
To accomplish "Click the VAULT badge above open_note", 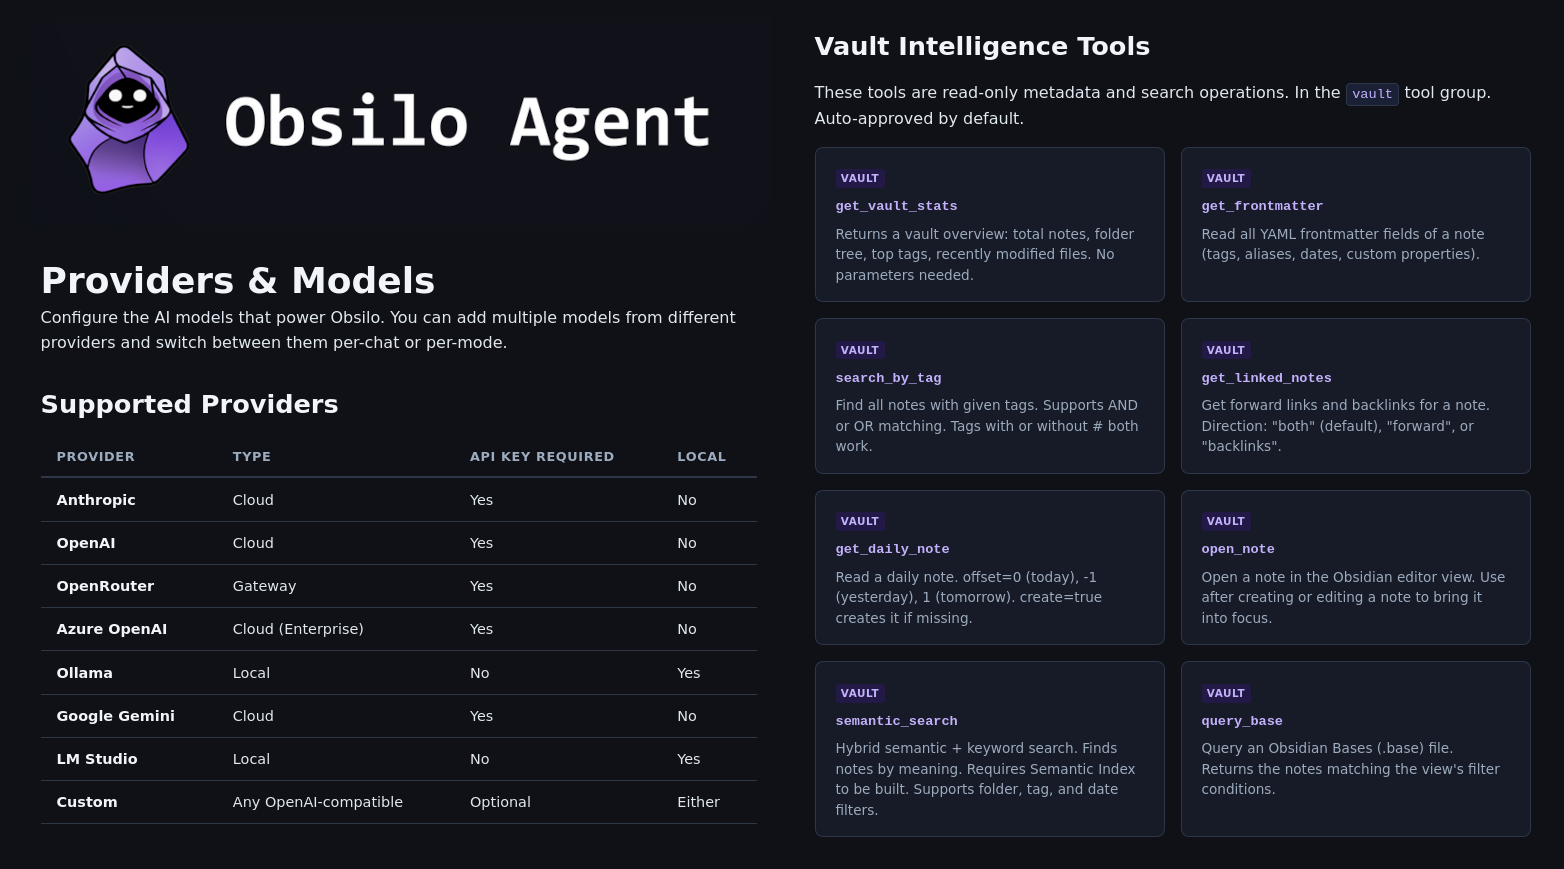I will click(x=1226, y=521).
